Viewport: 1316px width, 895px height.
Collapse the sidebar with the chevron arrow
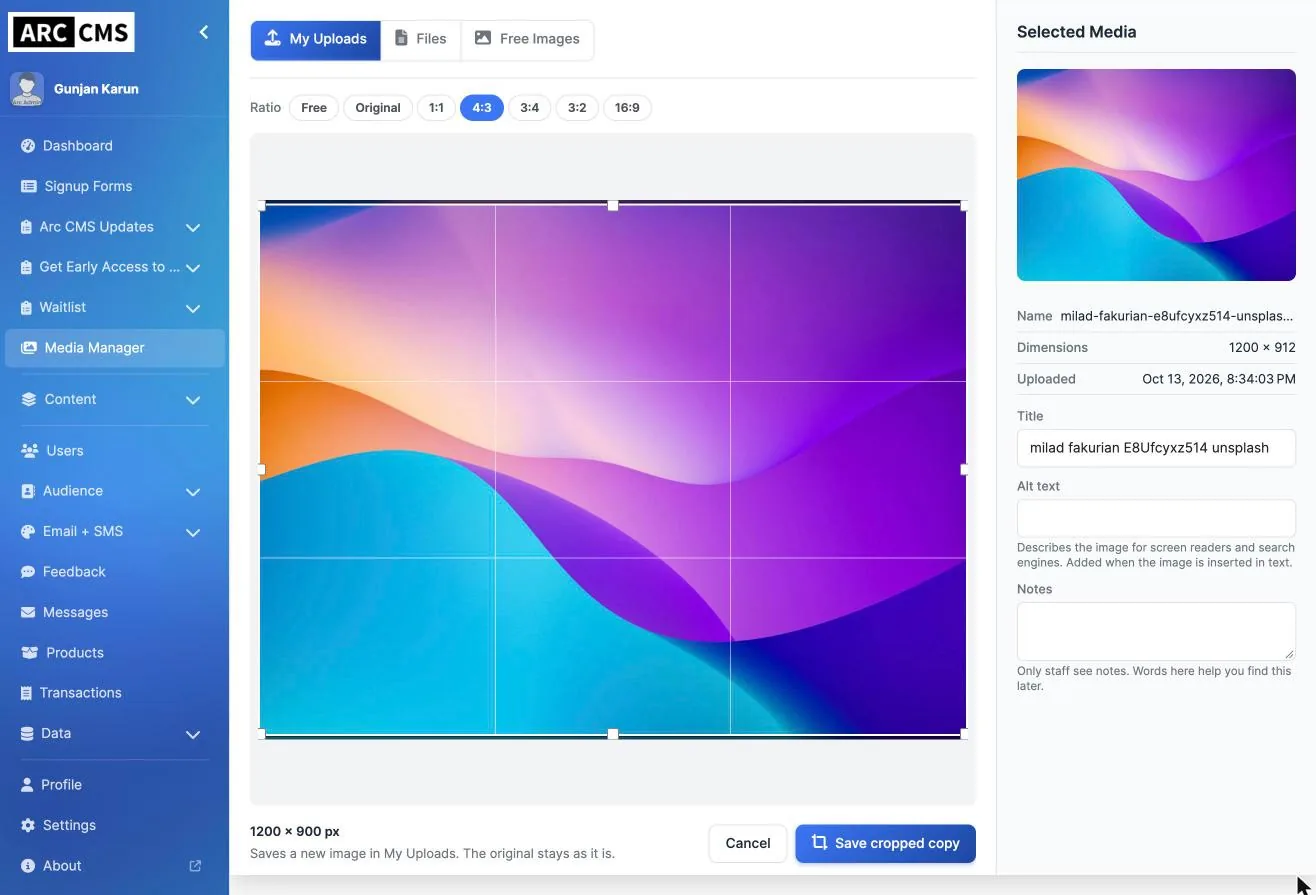click(x=203, y=32)
